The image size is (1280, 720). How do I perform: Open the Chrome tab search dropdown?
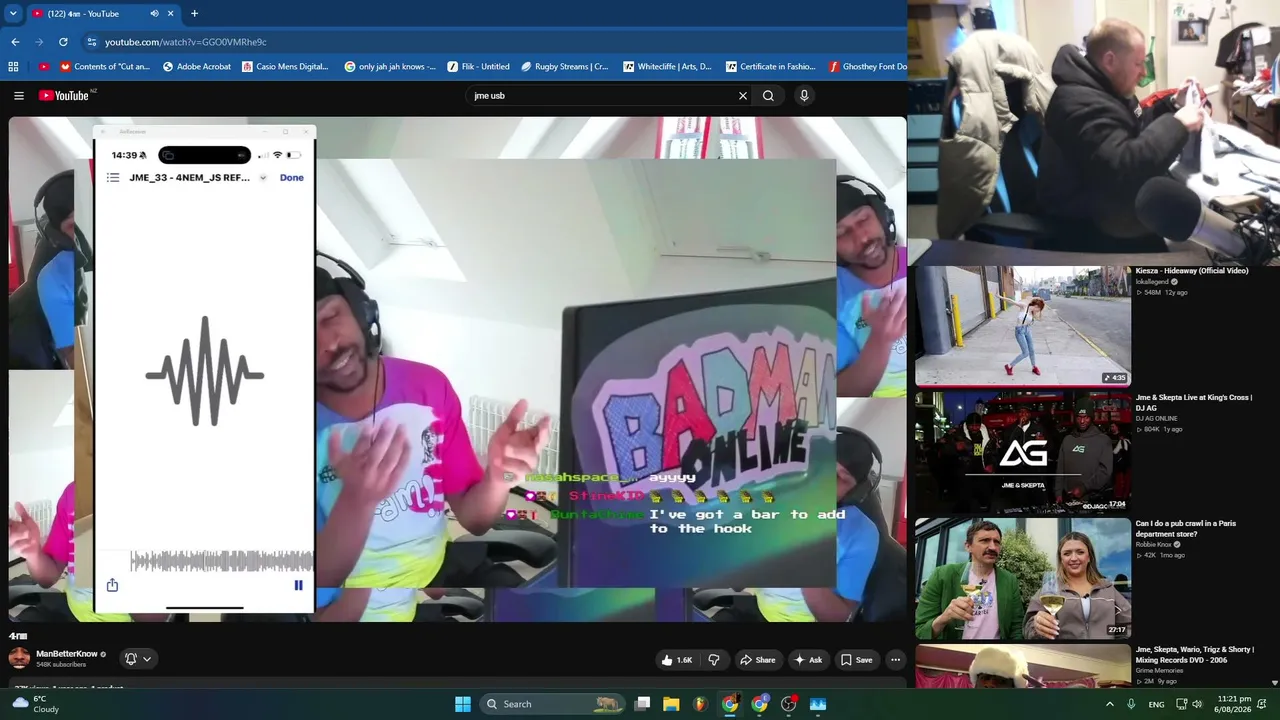point(13,14)
